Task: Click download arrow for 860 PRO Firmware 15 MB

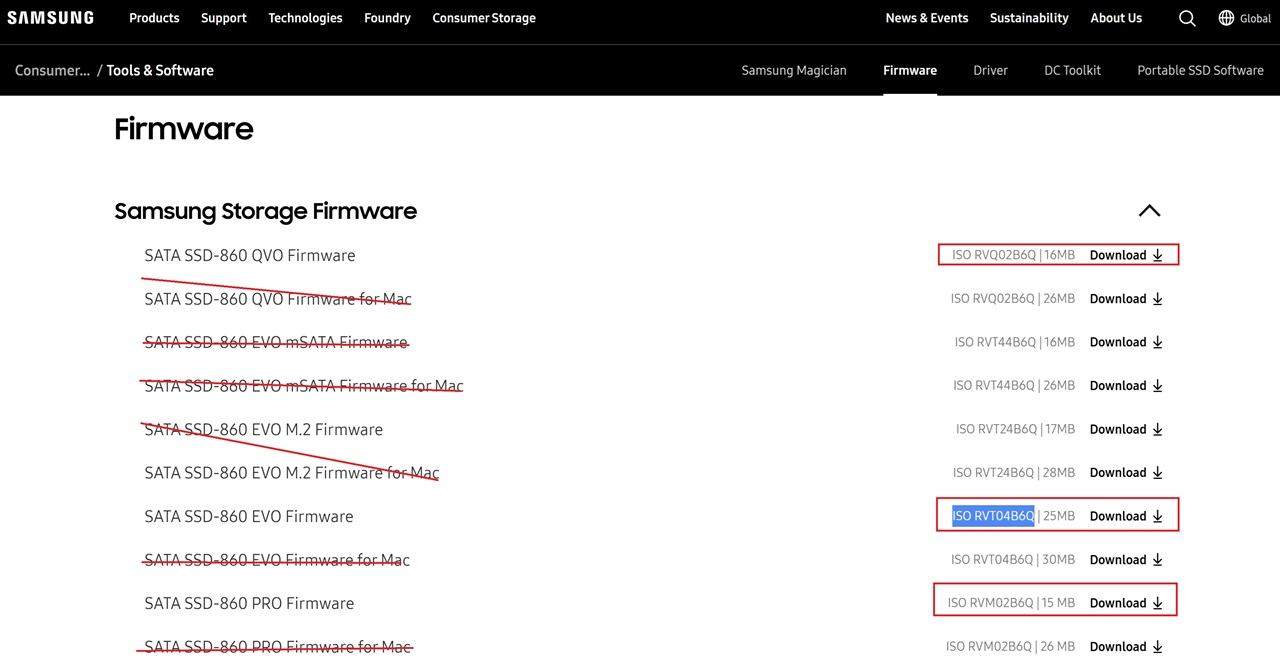Action: (1157, 603)
